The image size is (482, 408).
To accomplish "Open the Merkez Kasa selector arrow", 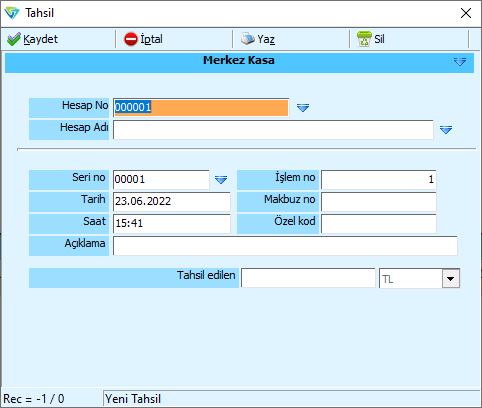I will tap(460, 61).
